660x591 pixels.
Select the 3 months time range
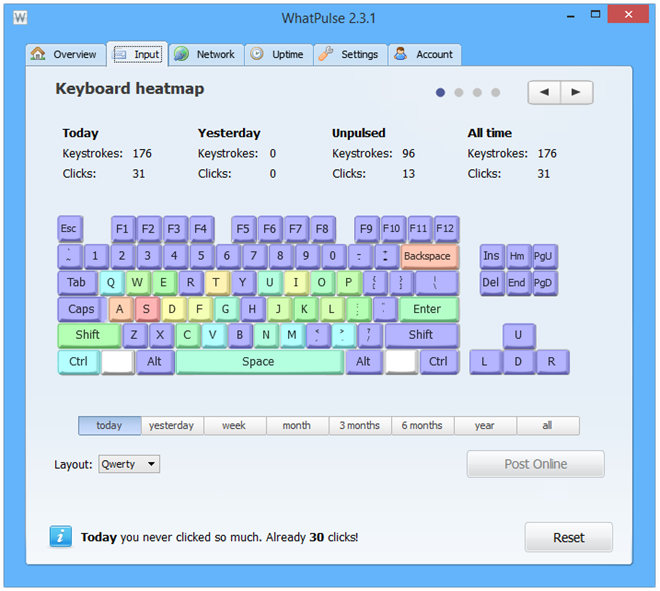click(360, 426)
